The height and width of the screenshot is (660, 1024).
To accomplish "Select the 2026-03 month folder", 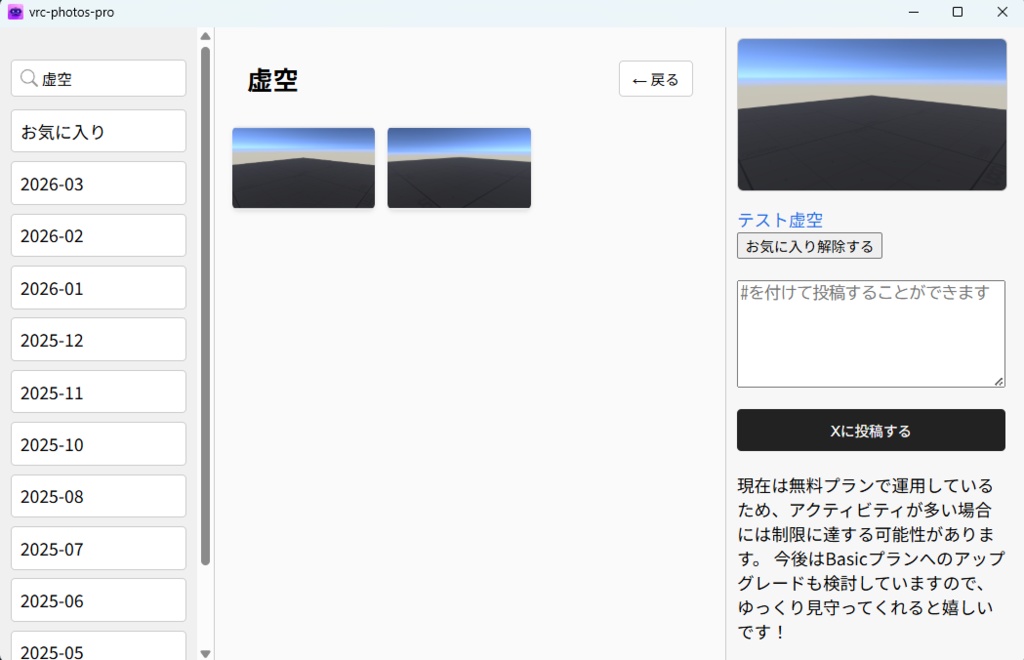I will [97, 183].
